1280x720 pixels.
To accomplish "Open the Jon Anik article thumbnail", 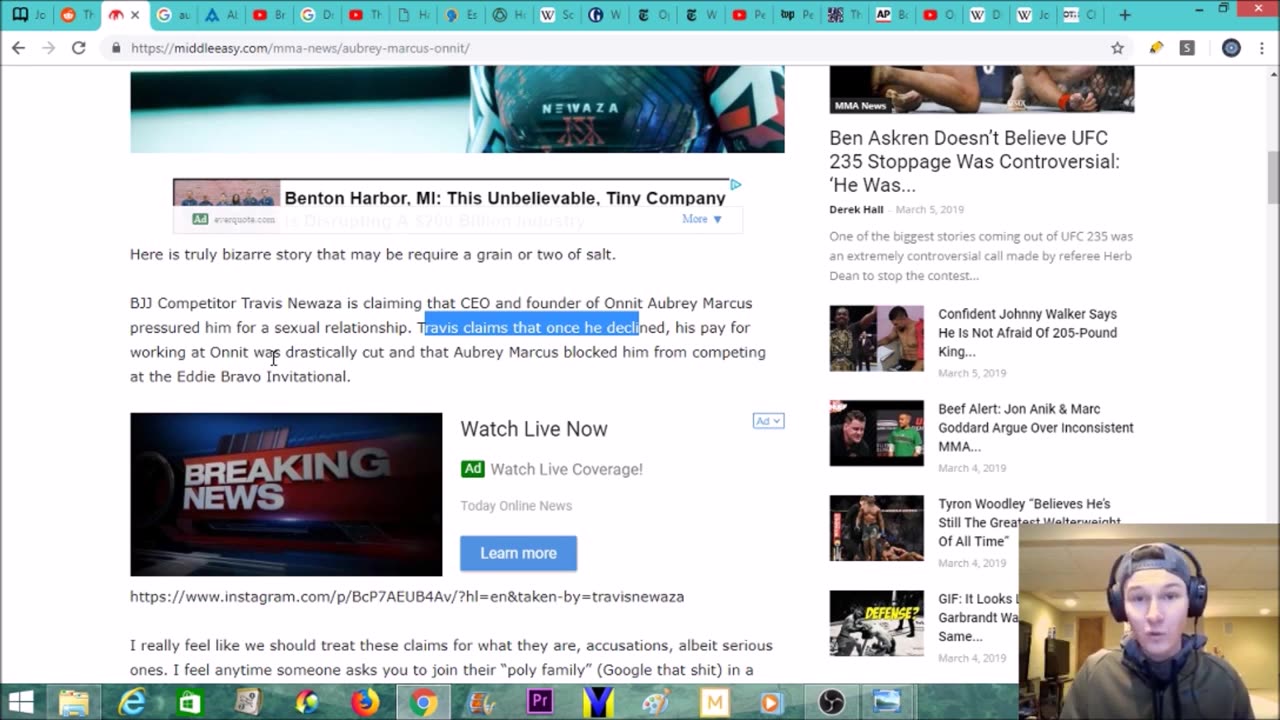I will click(877, 433).
